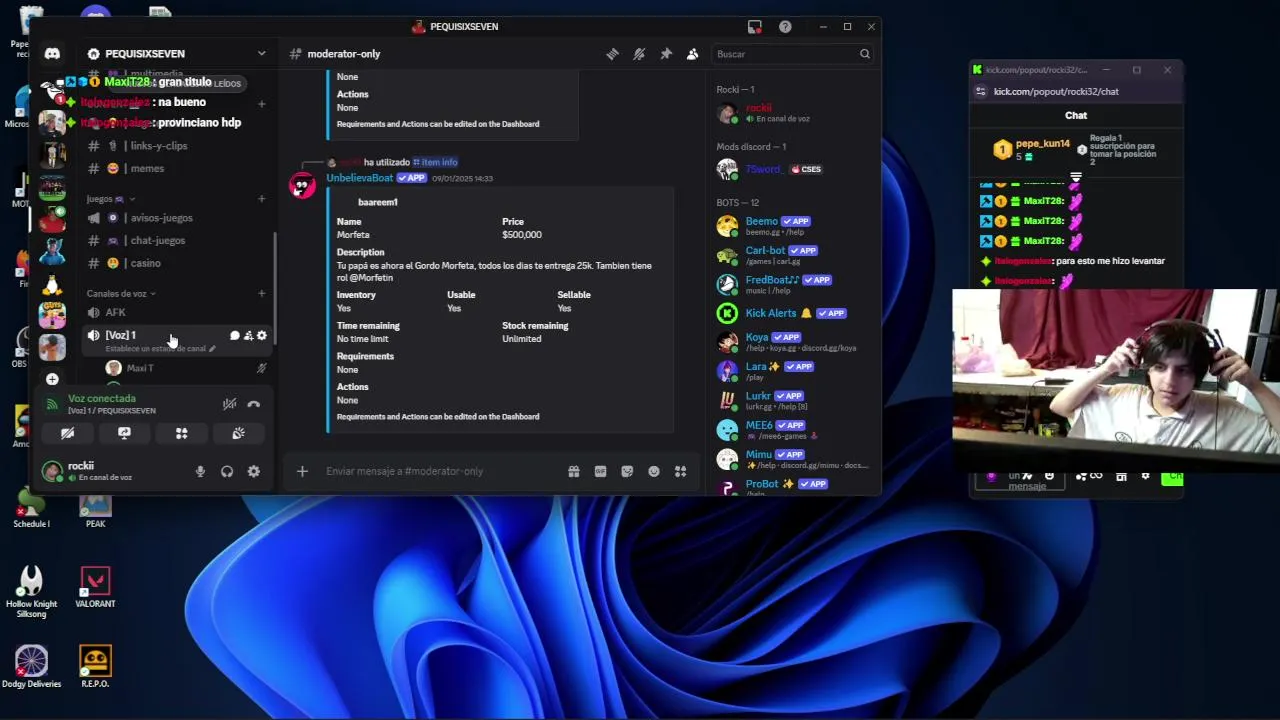Click the Kick window address bar URL
The height and width of the screenshot is (720, 1280).
point(1056,92)
